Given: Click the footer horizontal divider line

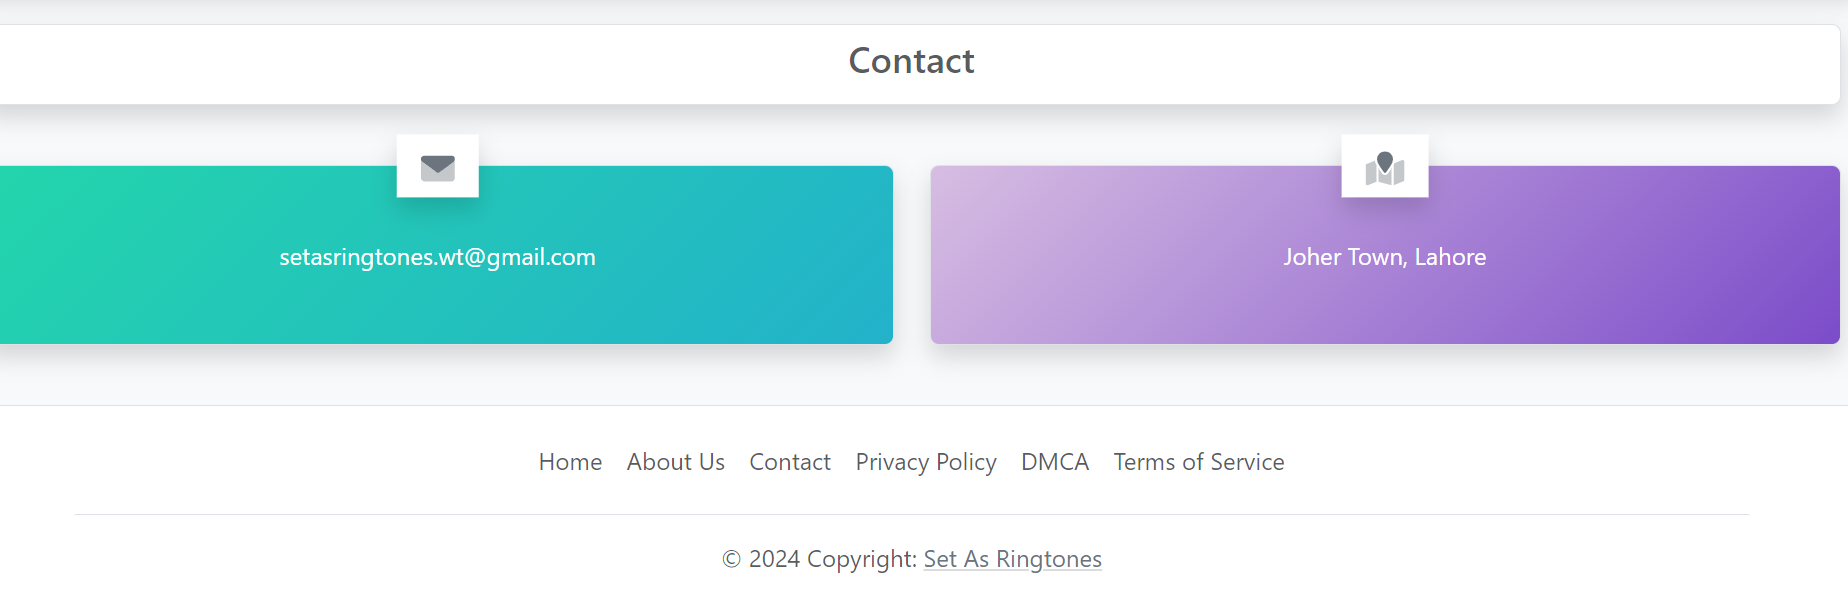Looking at the screenshot, I should click(911, 514).
